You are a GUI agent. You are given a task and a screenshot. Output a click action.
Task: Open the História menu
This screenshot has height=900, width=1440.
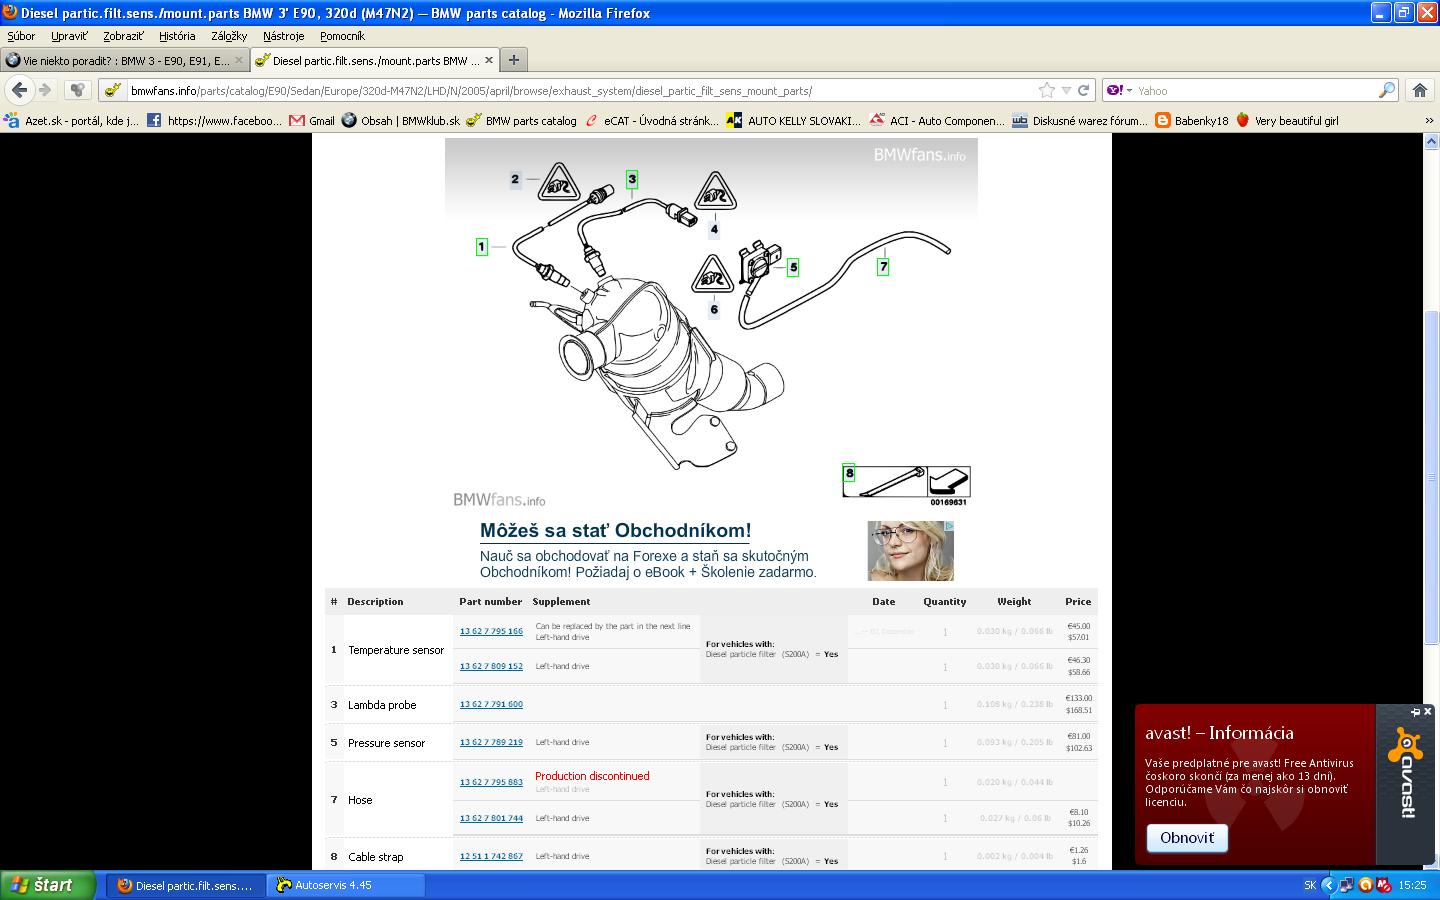[x=177, y=36]
